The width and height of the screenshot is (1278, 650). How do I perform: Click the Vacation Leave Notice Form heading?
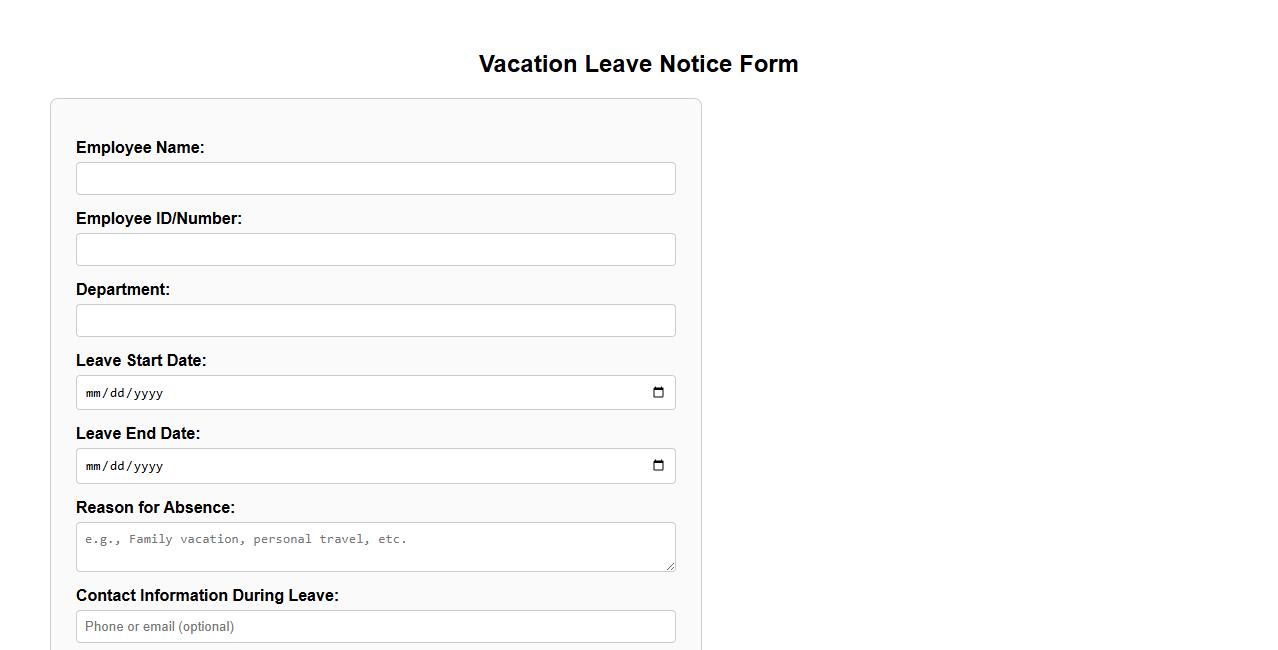[x=638, y=63]
